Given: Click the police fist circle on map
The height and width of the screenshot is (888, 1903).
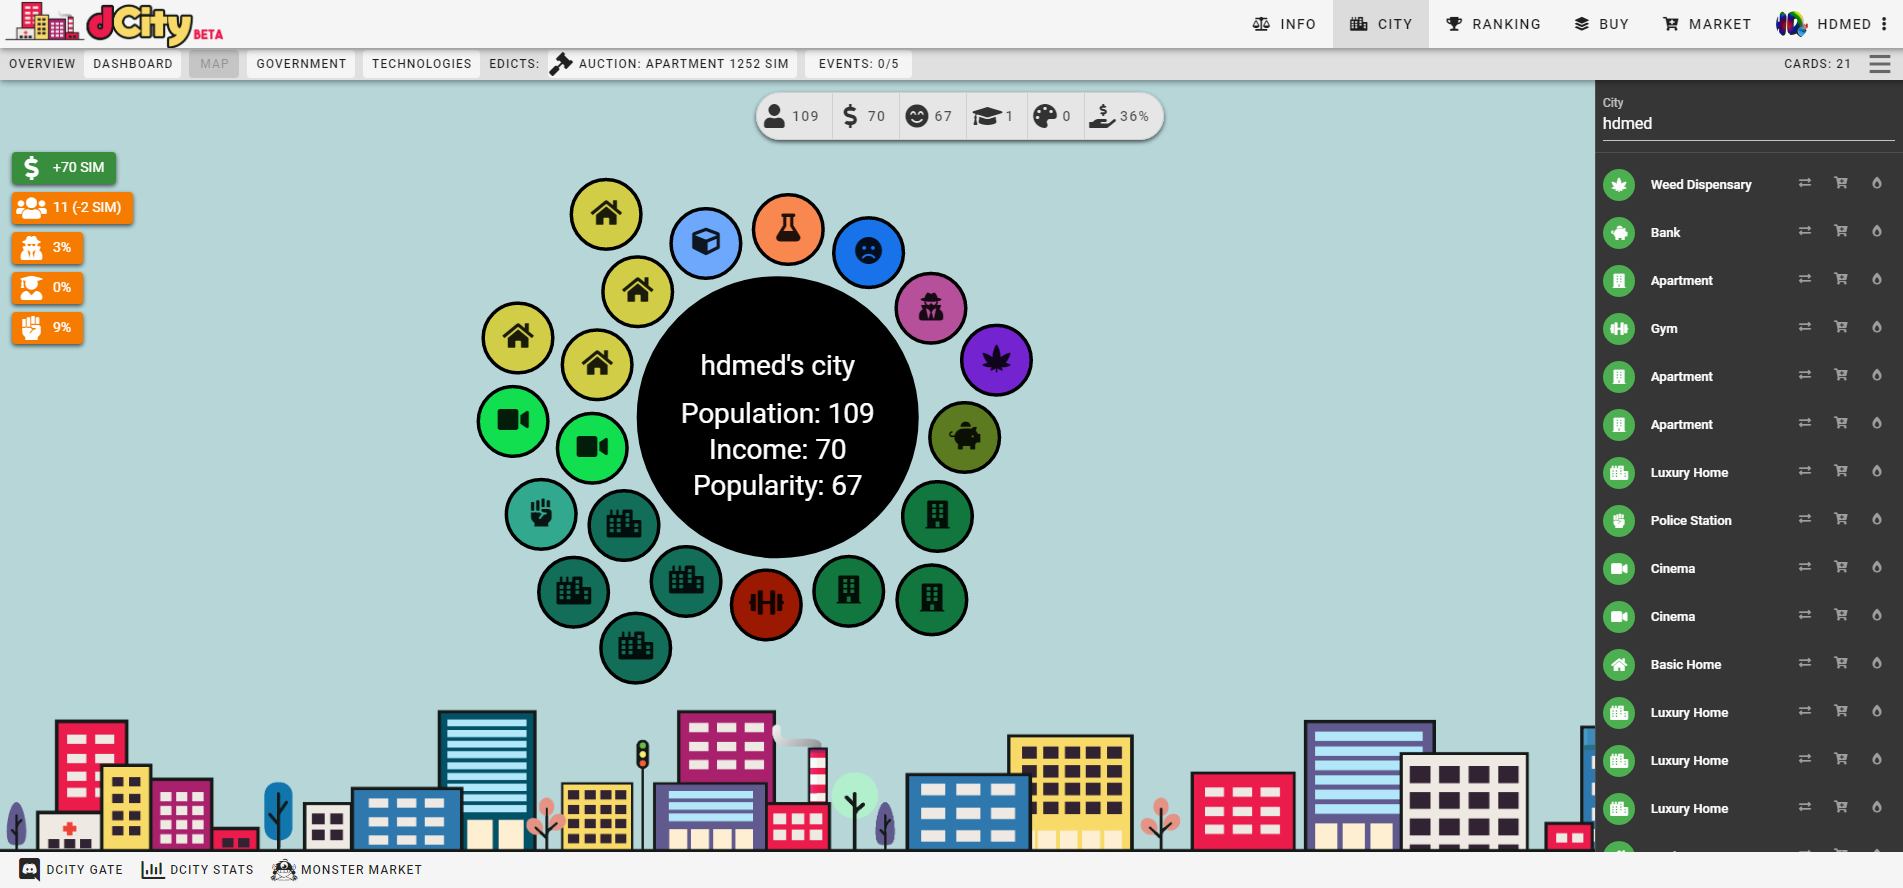Looking at the screenshot, I should coord(541,514).
